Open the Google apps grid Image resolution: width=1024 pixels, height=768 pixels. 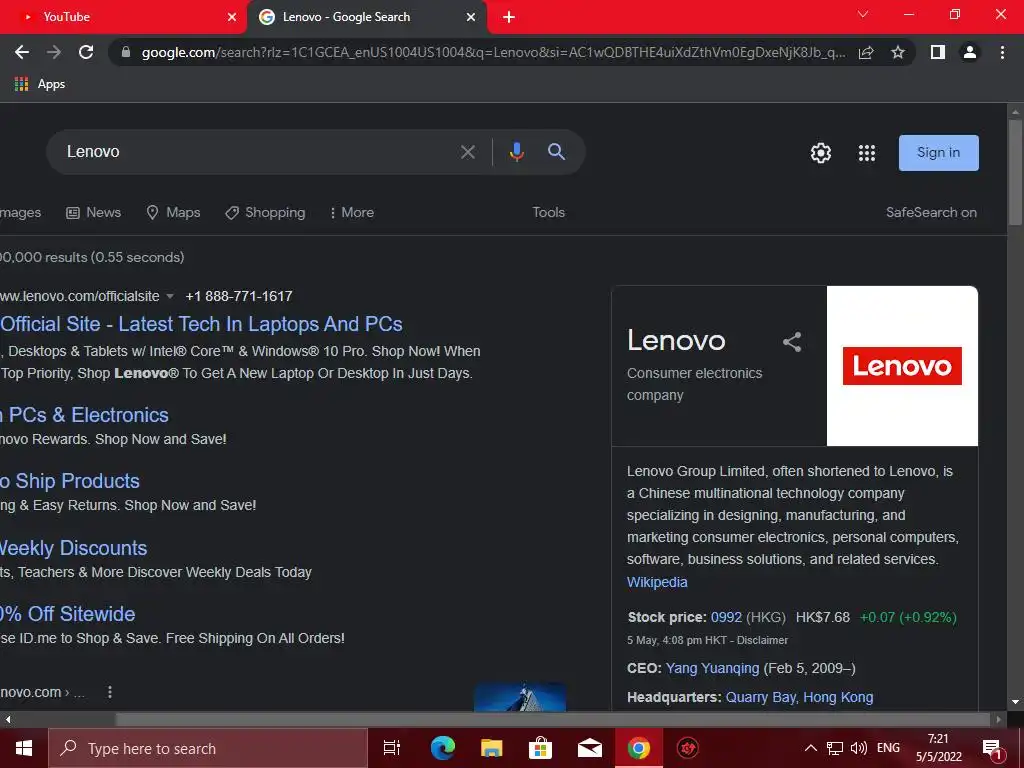pyautogui.click(x=867, y=153)
